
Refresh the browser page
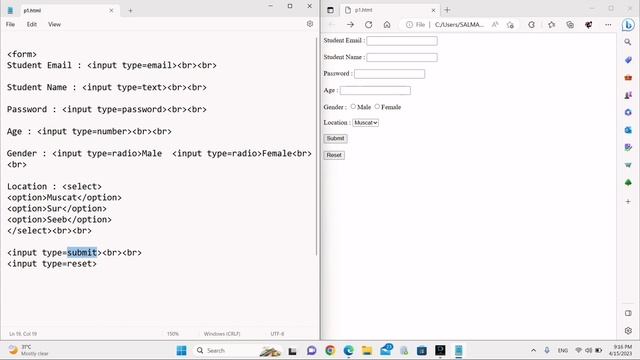[x=369, y=25]
